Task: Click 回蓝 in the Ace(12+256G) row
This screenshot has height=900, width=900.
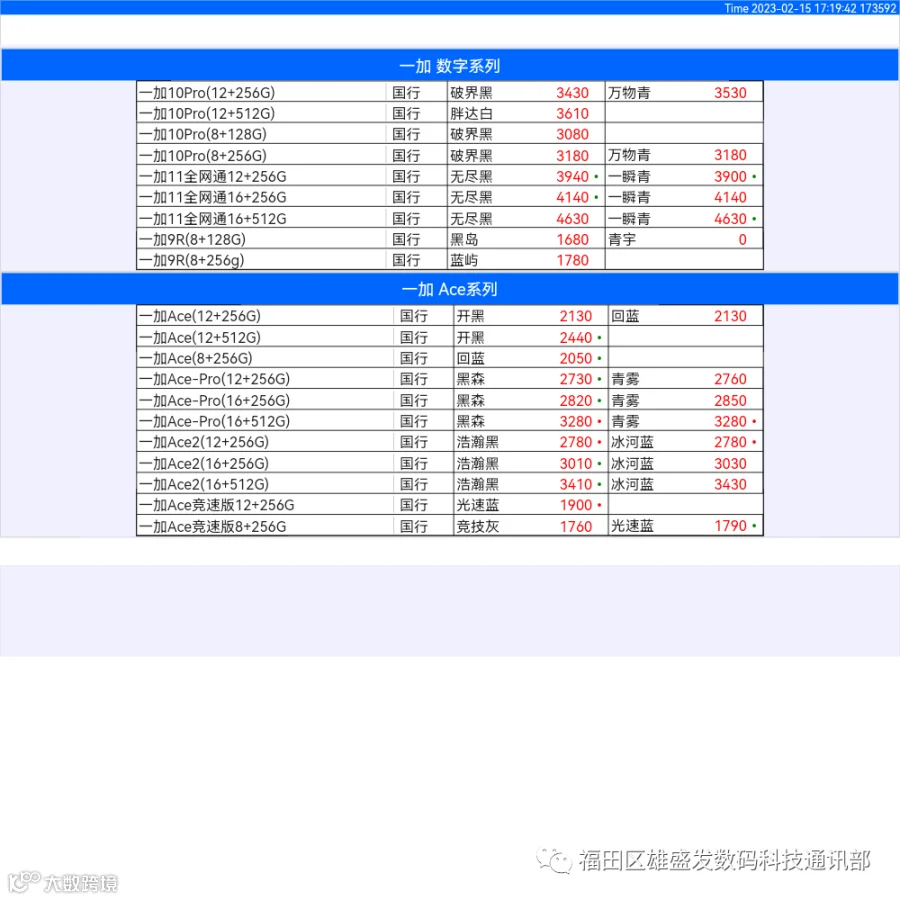Action: point(625,316)
